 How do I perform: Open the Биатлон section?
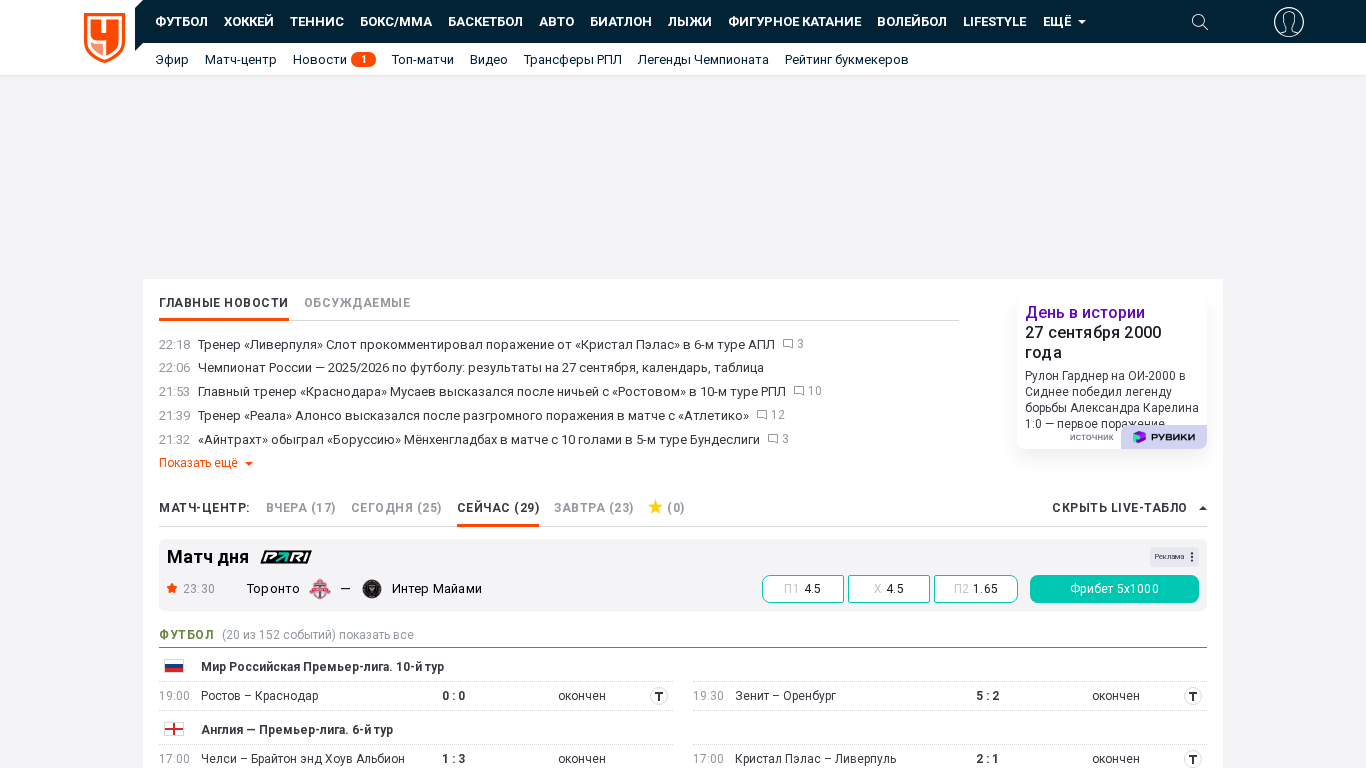[x=621, y=22]
